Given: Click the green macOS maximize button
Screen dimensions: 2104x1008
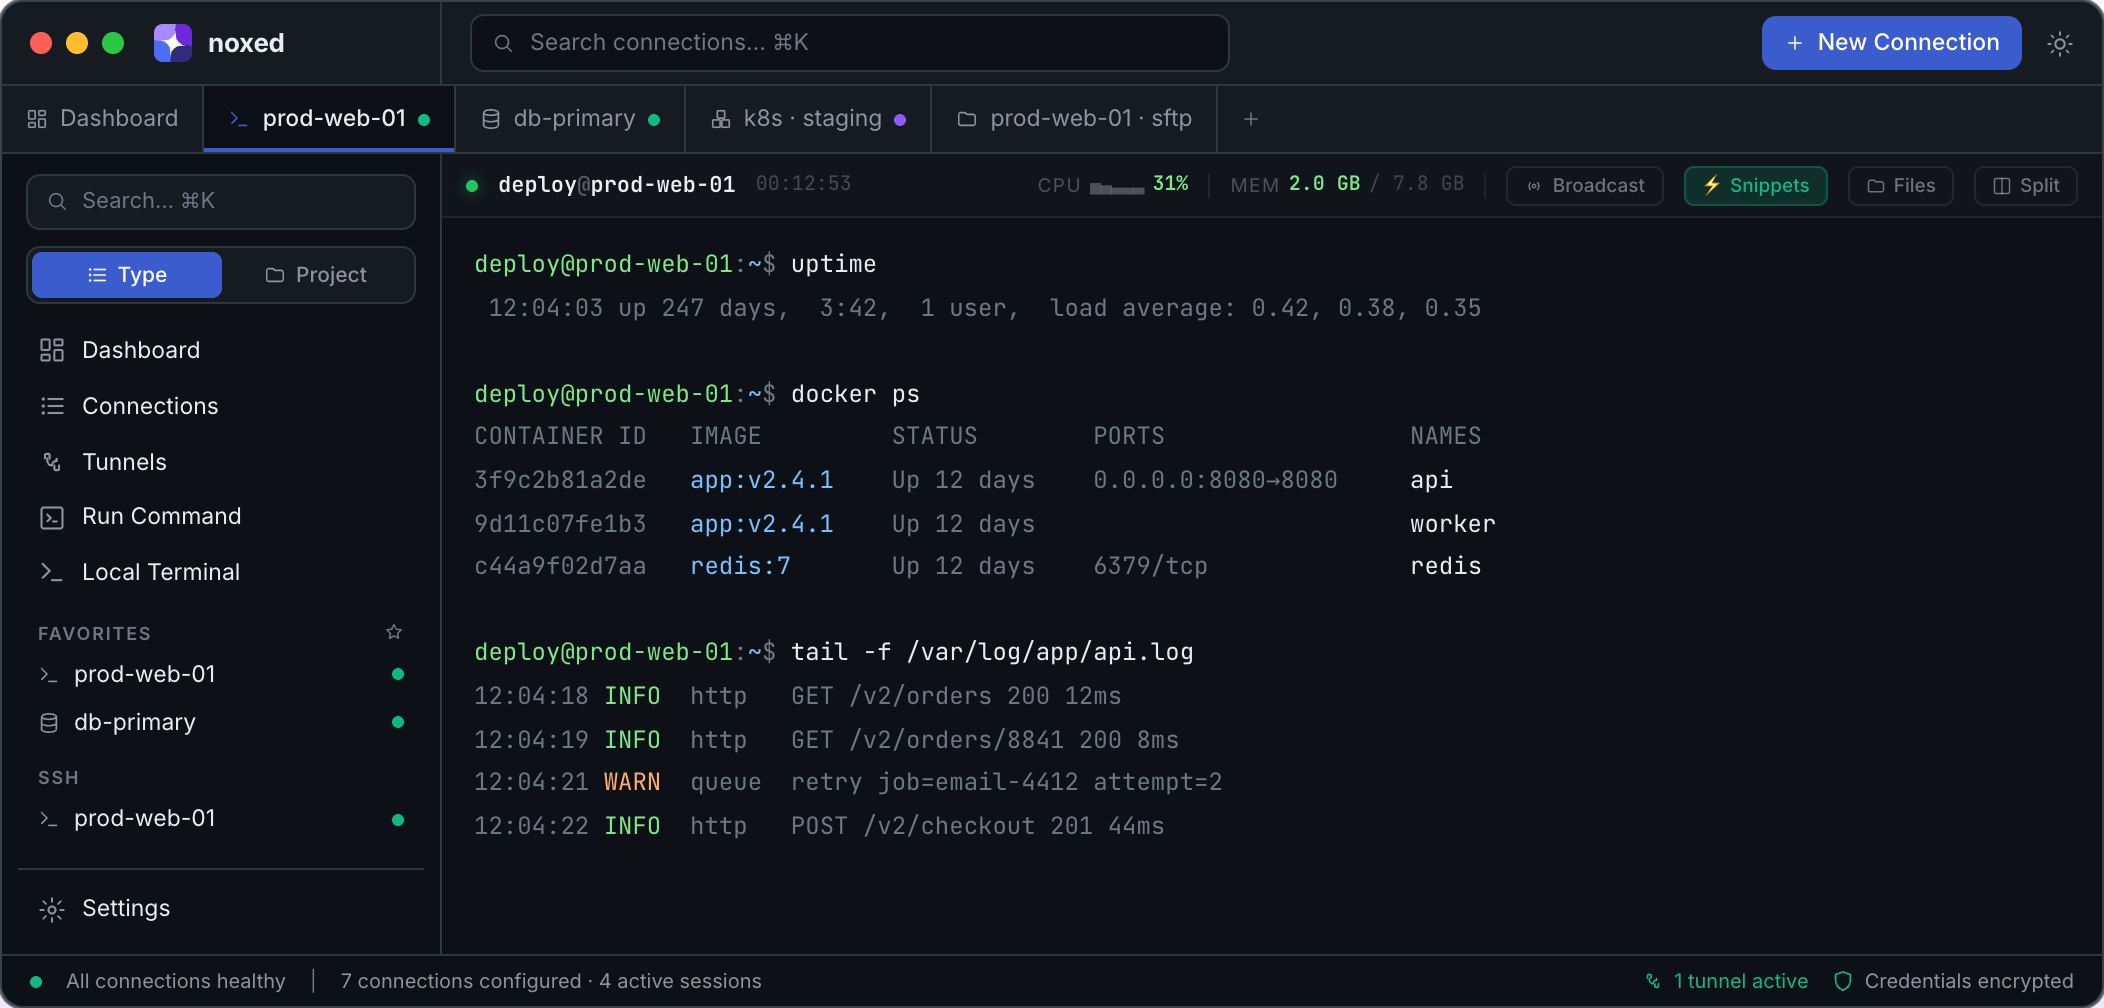Looking at the screenshot, I should click(113, 43).
